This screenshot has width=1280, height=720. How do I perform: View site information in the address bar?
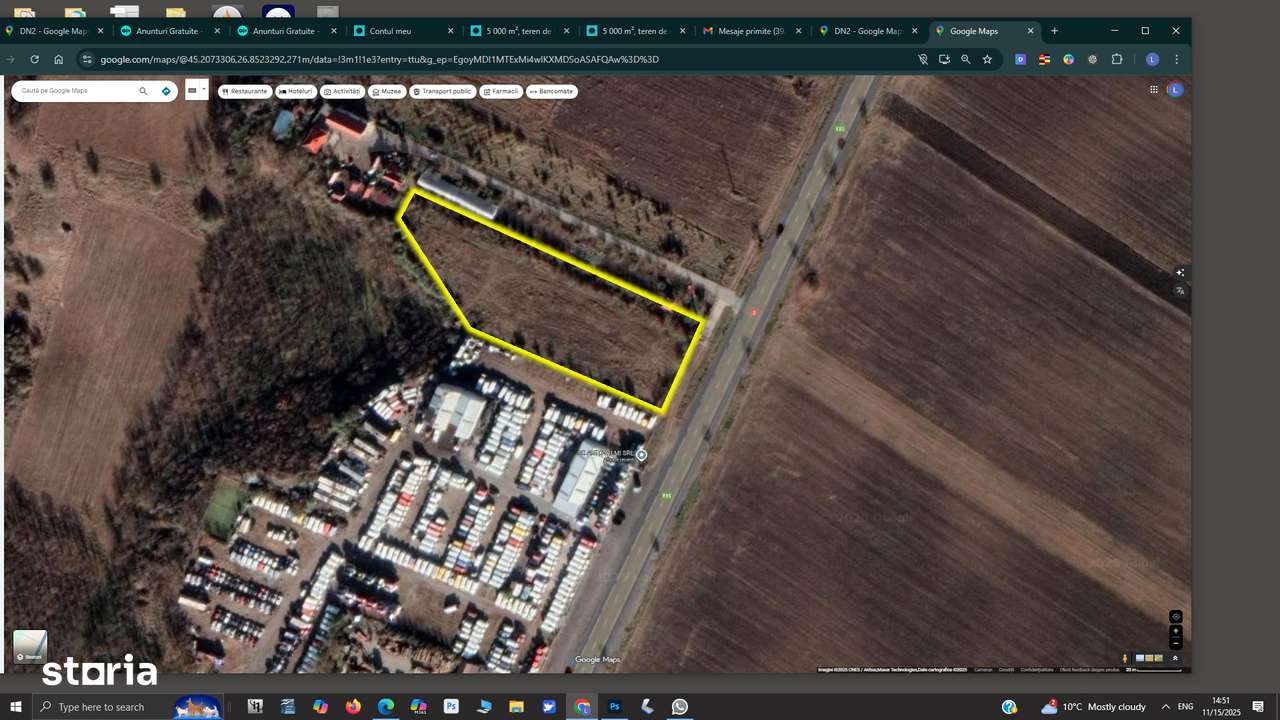87,59
